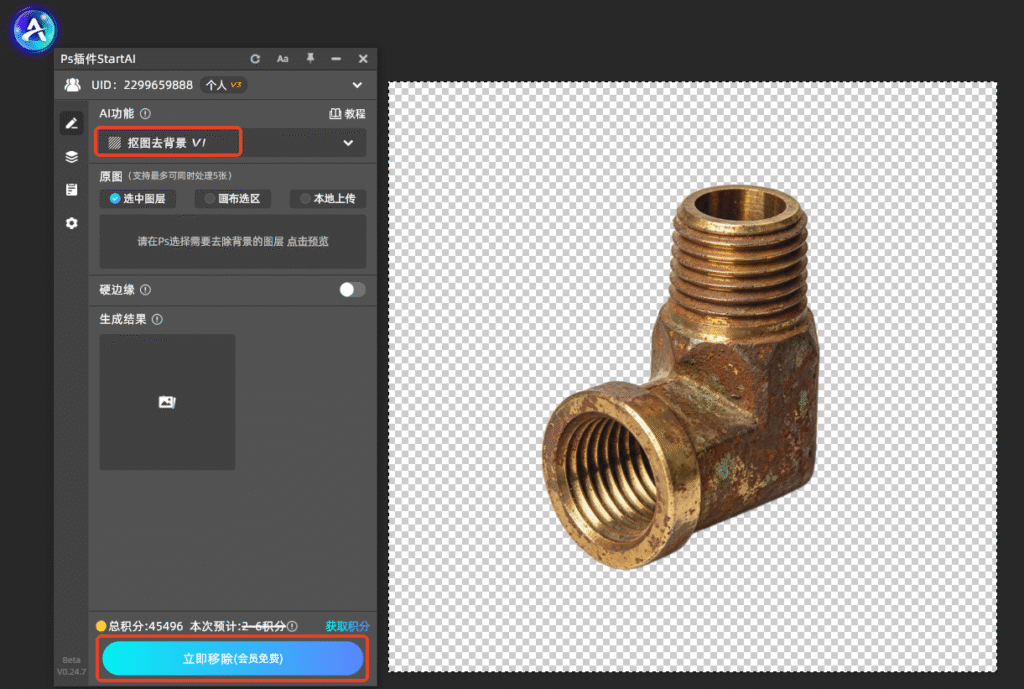Click the gold coin 总积分 icon
This screenshot has width=1024, height=689.
(101, 626)
